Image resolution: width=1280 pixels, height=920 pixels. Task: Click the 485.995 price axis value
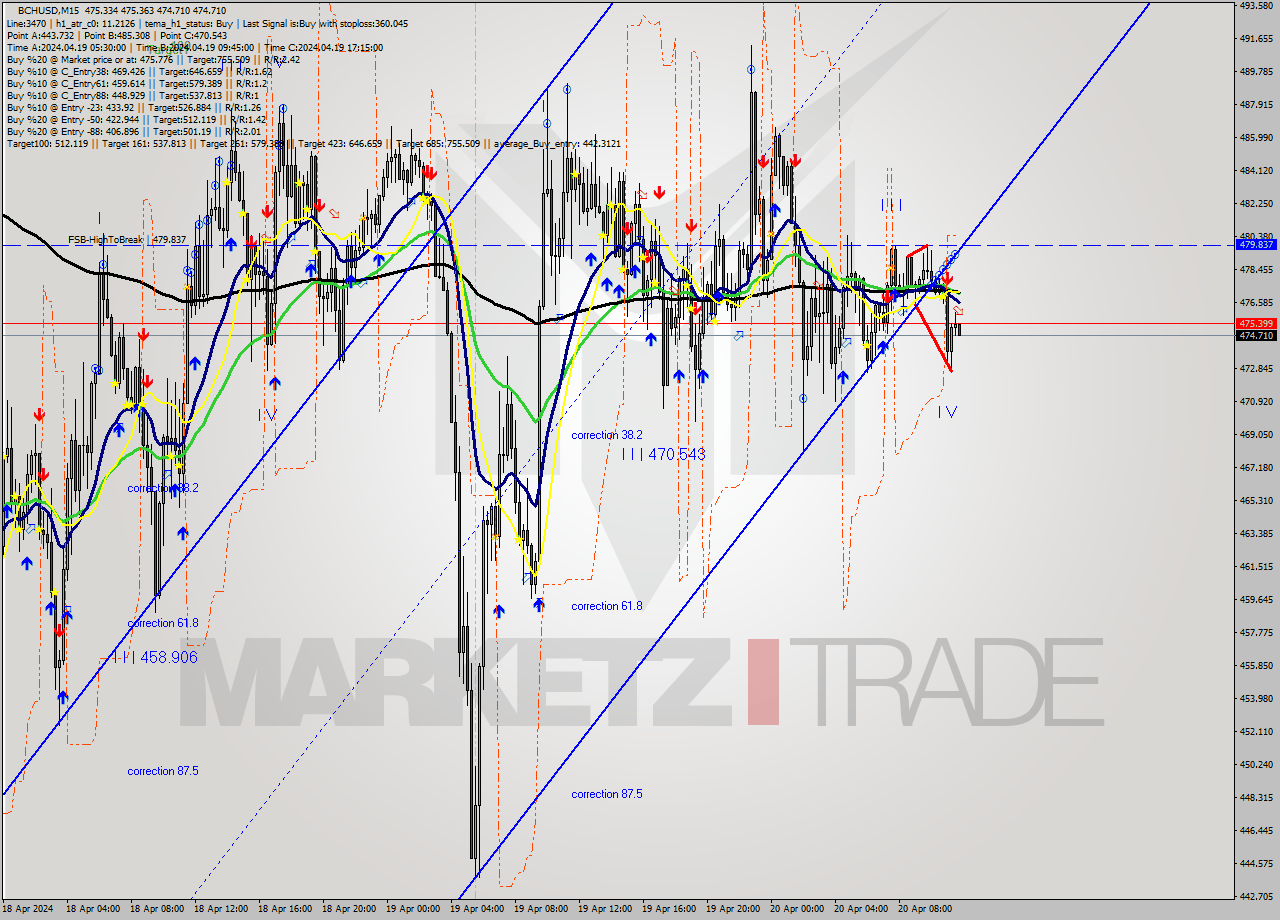pyautogui.click(x=1256, y=138)
